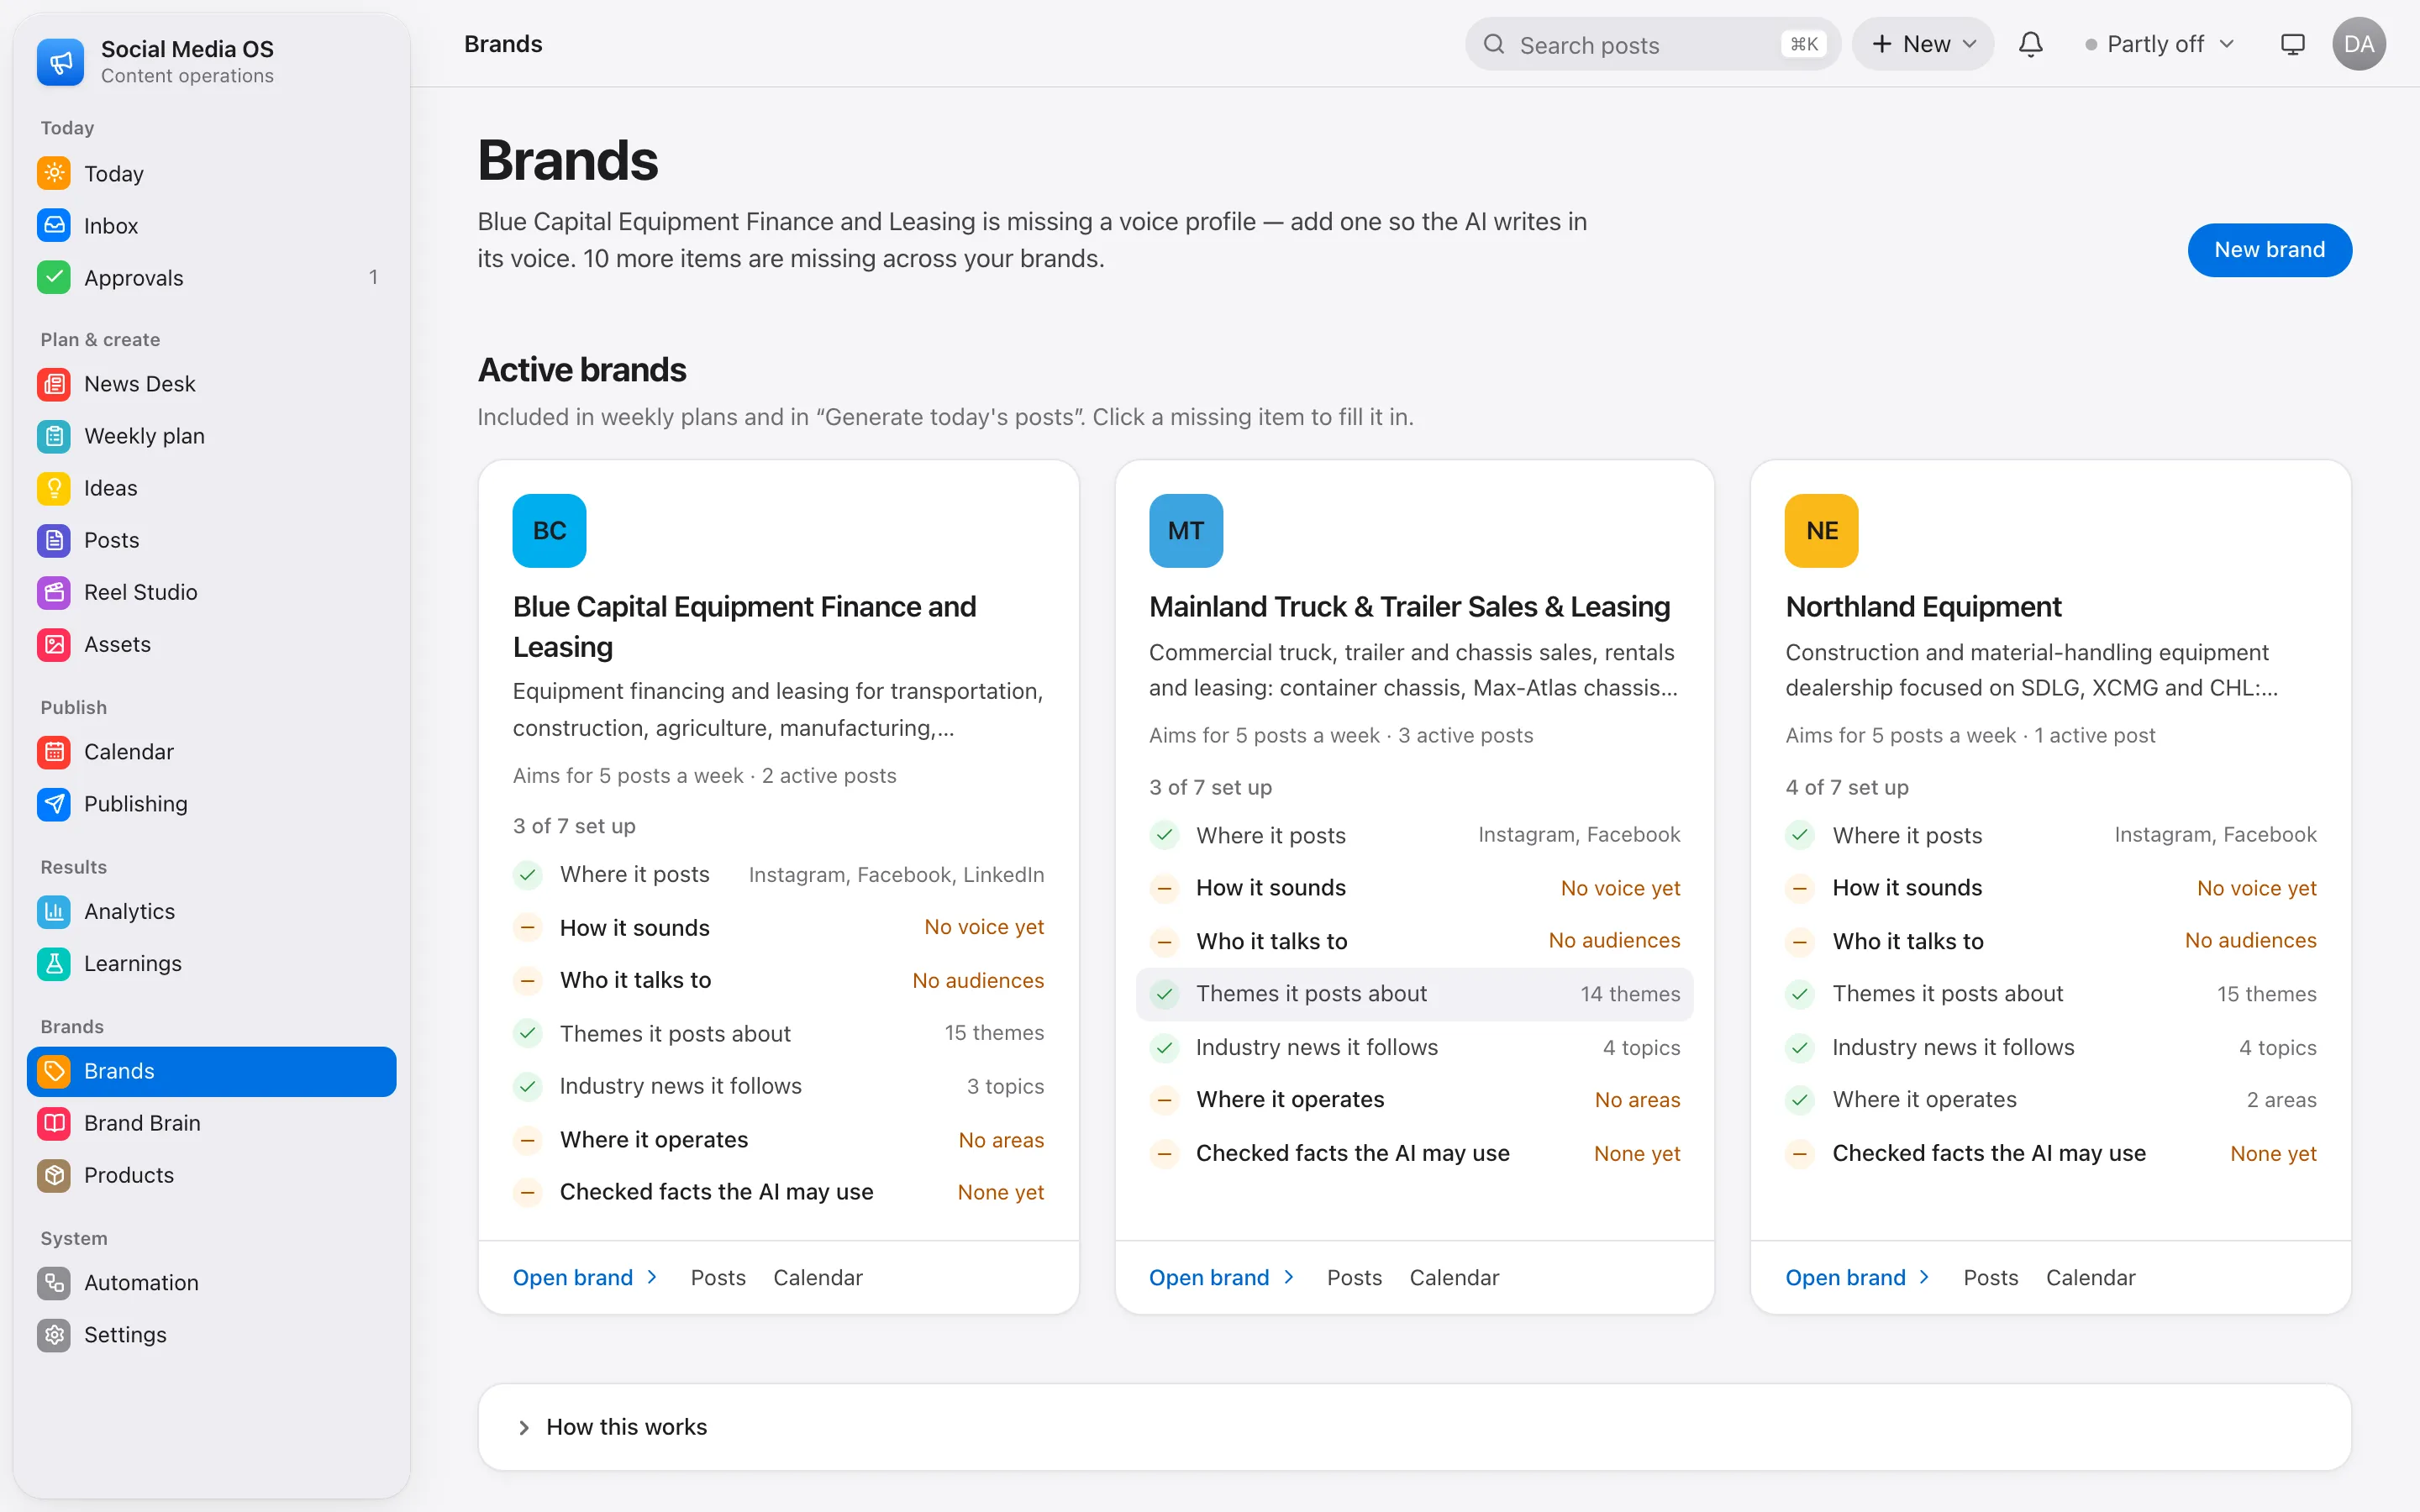2420x1512 pixels.
Task: Click the Products box icon
Action: (x=54, y=1175)
